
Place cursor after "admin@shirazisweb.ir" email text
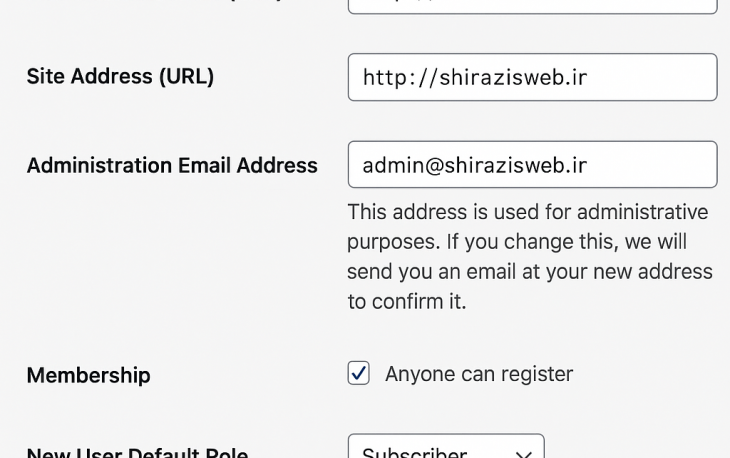(x=588, y=164)
